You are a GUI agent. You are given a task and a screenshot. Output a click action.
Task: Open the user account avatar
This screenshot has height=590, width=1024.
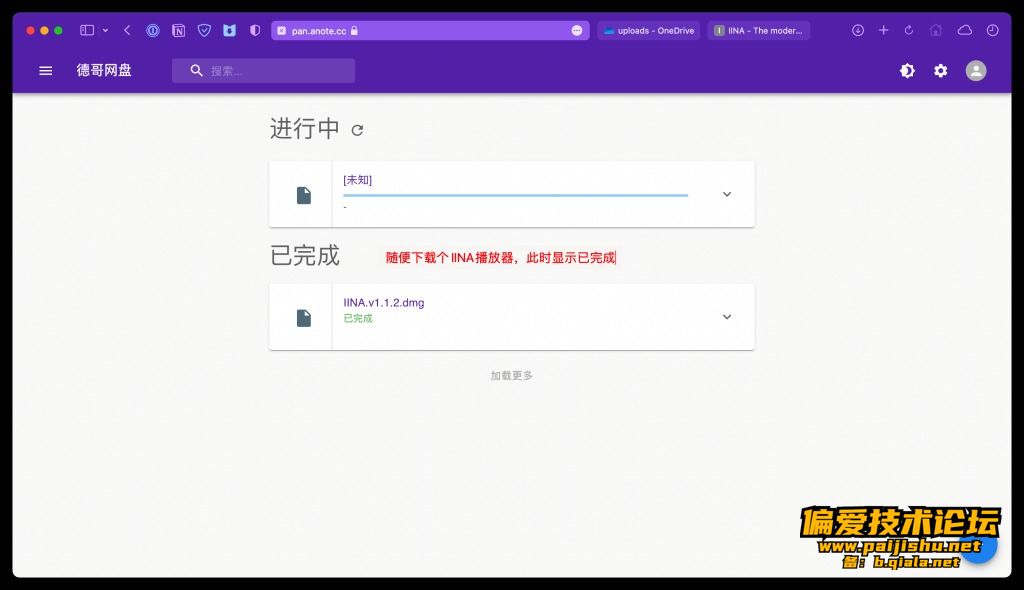pyautogui.click(x=976, y=71)
